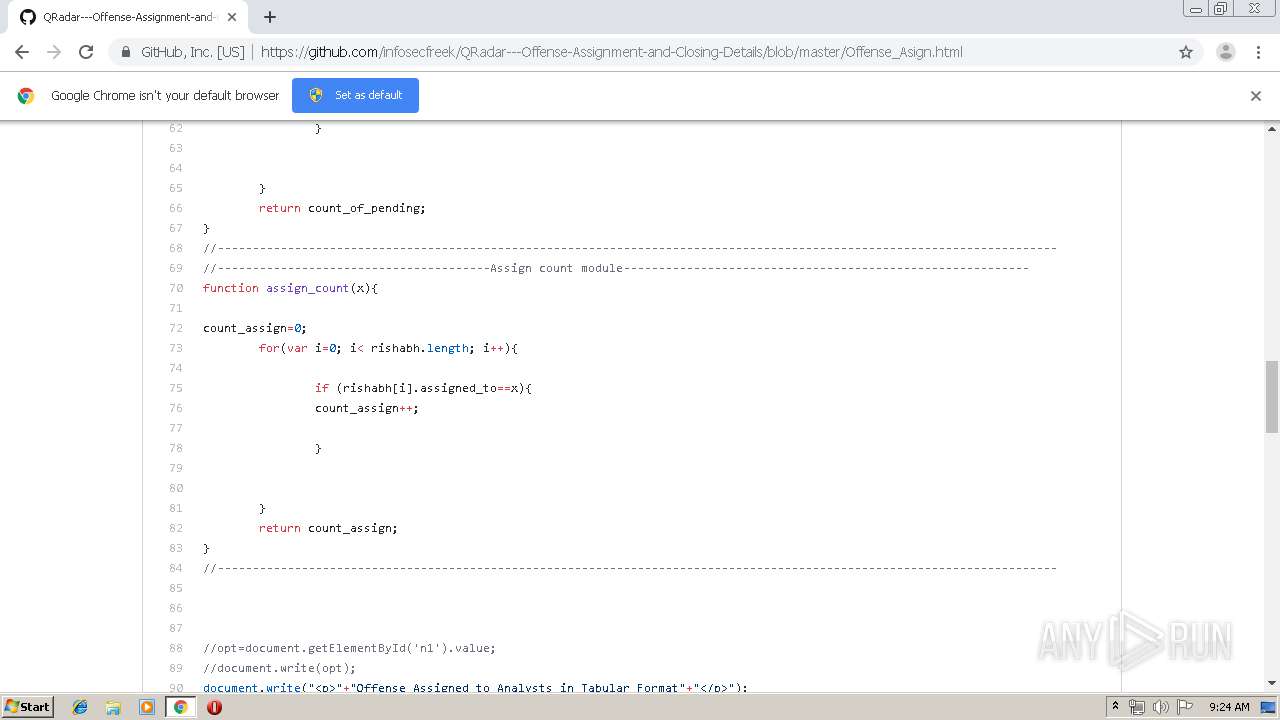Open a new browser tab

click(270, 17)
